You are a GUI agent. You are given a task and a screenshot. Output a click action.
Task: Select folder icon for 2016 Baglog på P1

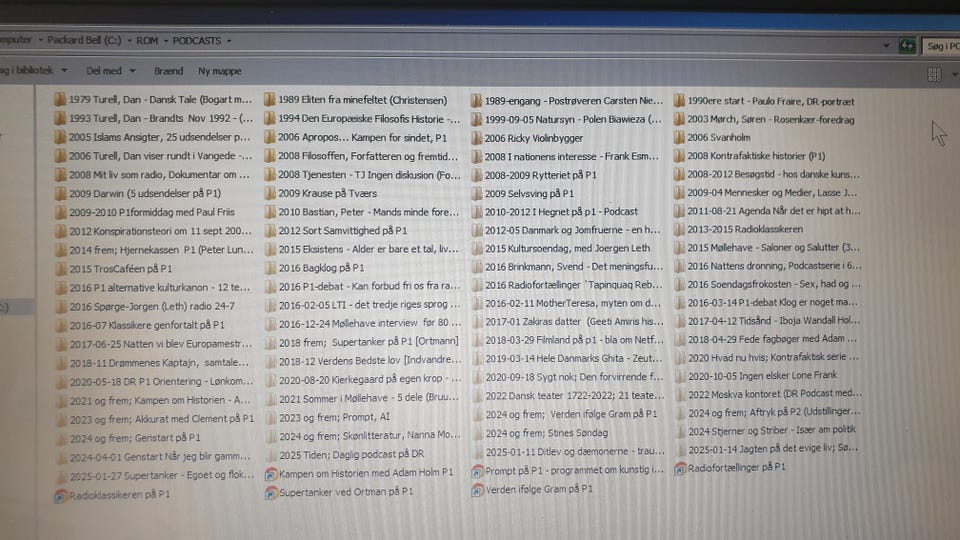point(271,268)
